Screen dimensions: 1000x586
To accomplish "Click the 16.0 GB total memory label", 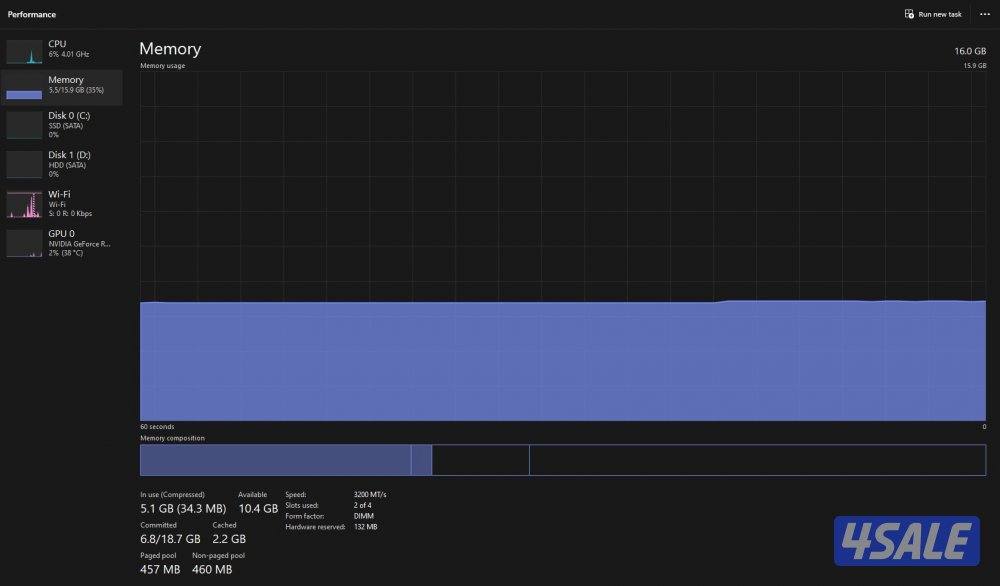I will click(970, 50).
